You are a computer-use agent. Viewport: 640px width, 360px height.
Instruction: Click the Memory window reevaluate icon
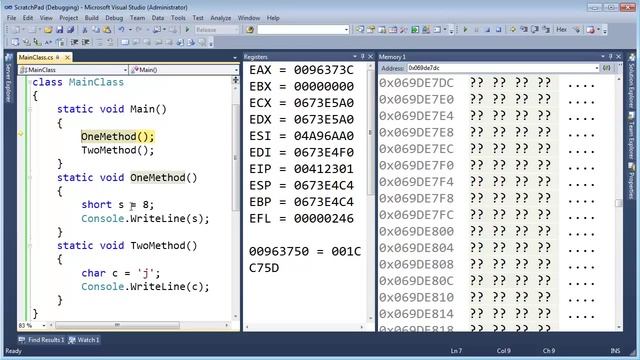pos(607,68)
